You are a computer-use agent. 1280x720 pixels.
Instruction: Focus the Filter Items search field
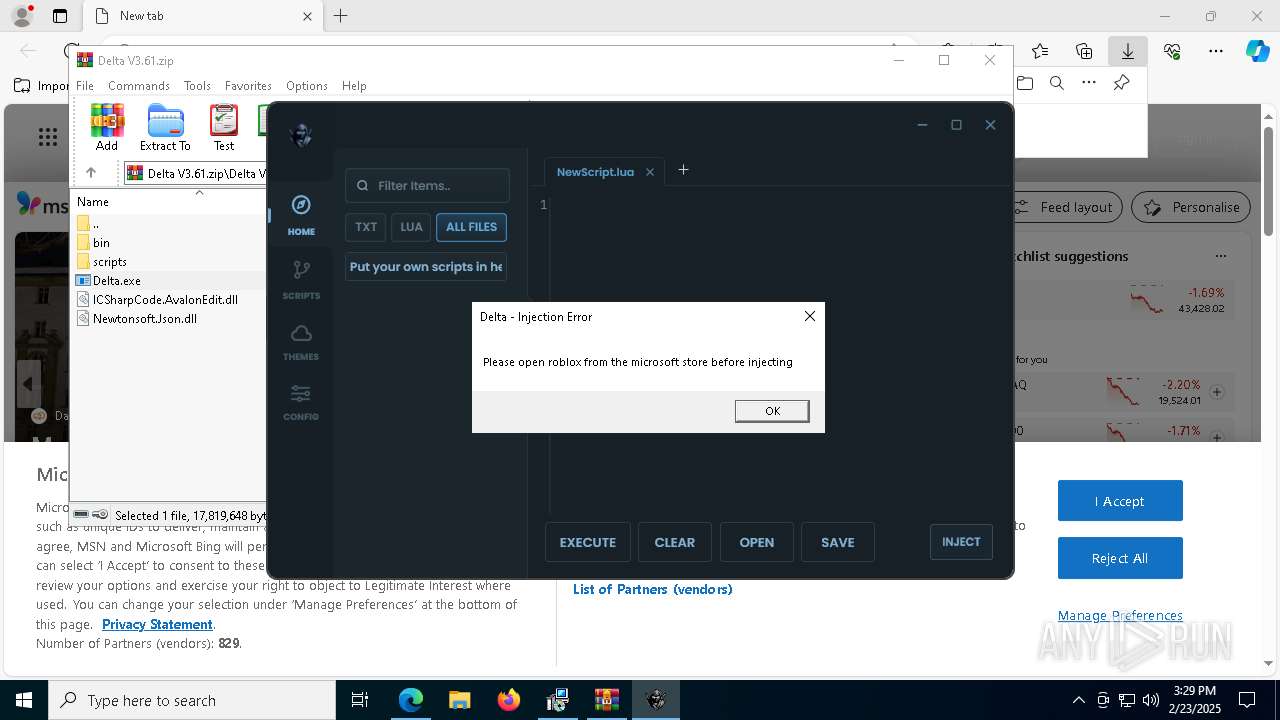(427, 185)
